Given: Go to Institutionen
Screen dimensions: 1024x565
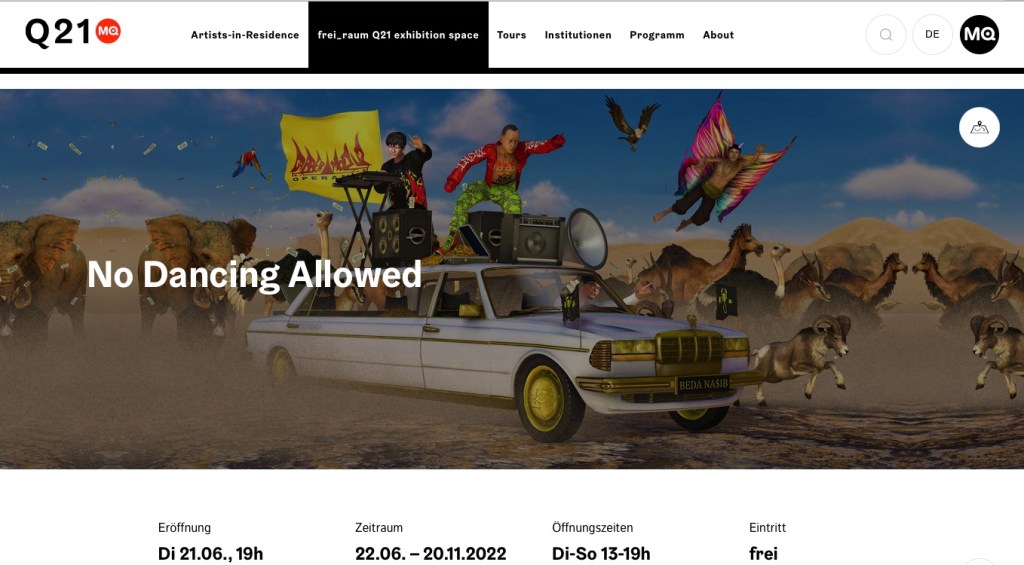Looking at the screenshot, I should click(x=578, y=35).
